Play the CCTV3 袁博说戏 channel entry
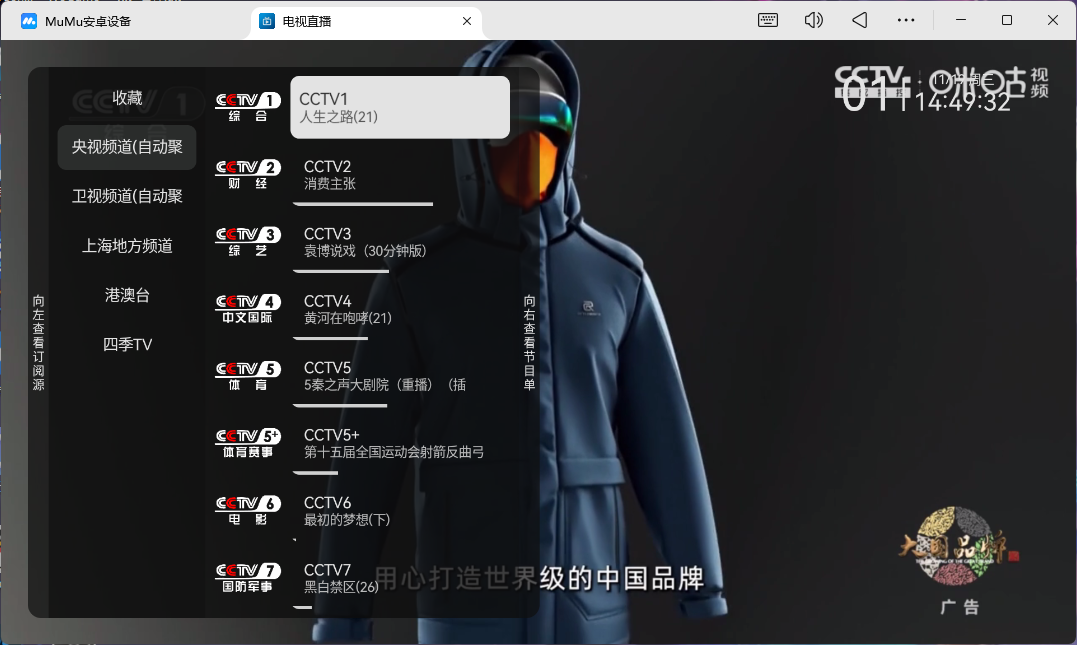The height and width of the screenshot is (645, 1077). point(400,242)
